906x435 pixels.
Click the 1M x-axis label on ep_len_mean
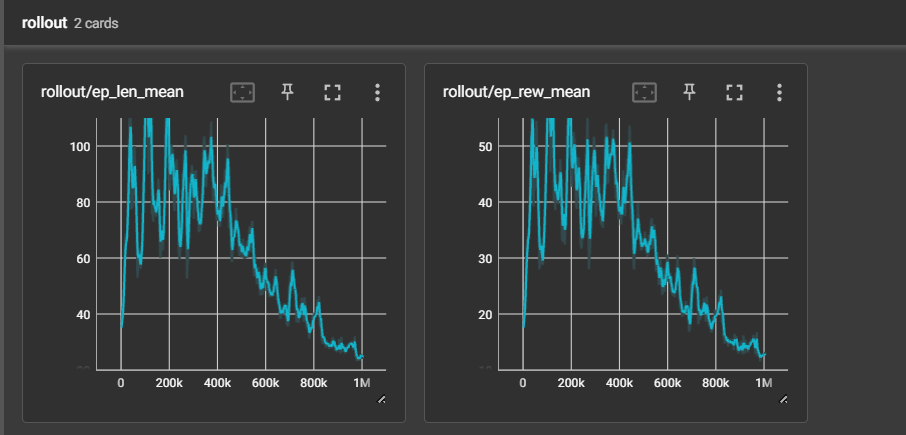[x=361, y=382]
